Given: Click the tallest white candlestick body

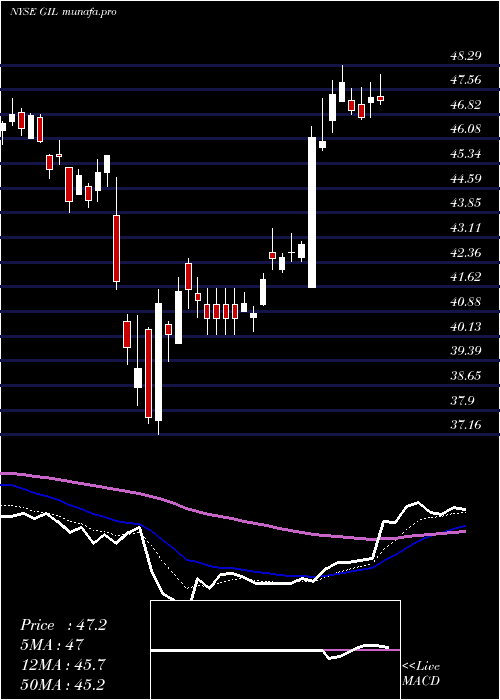Looking at the screenshot, I should [312, 212].
